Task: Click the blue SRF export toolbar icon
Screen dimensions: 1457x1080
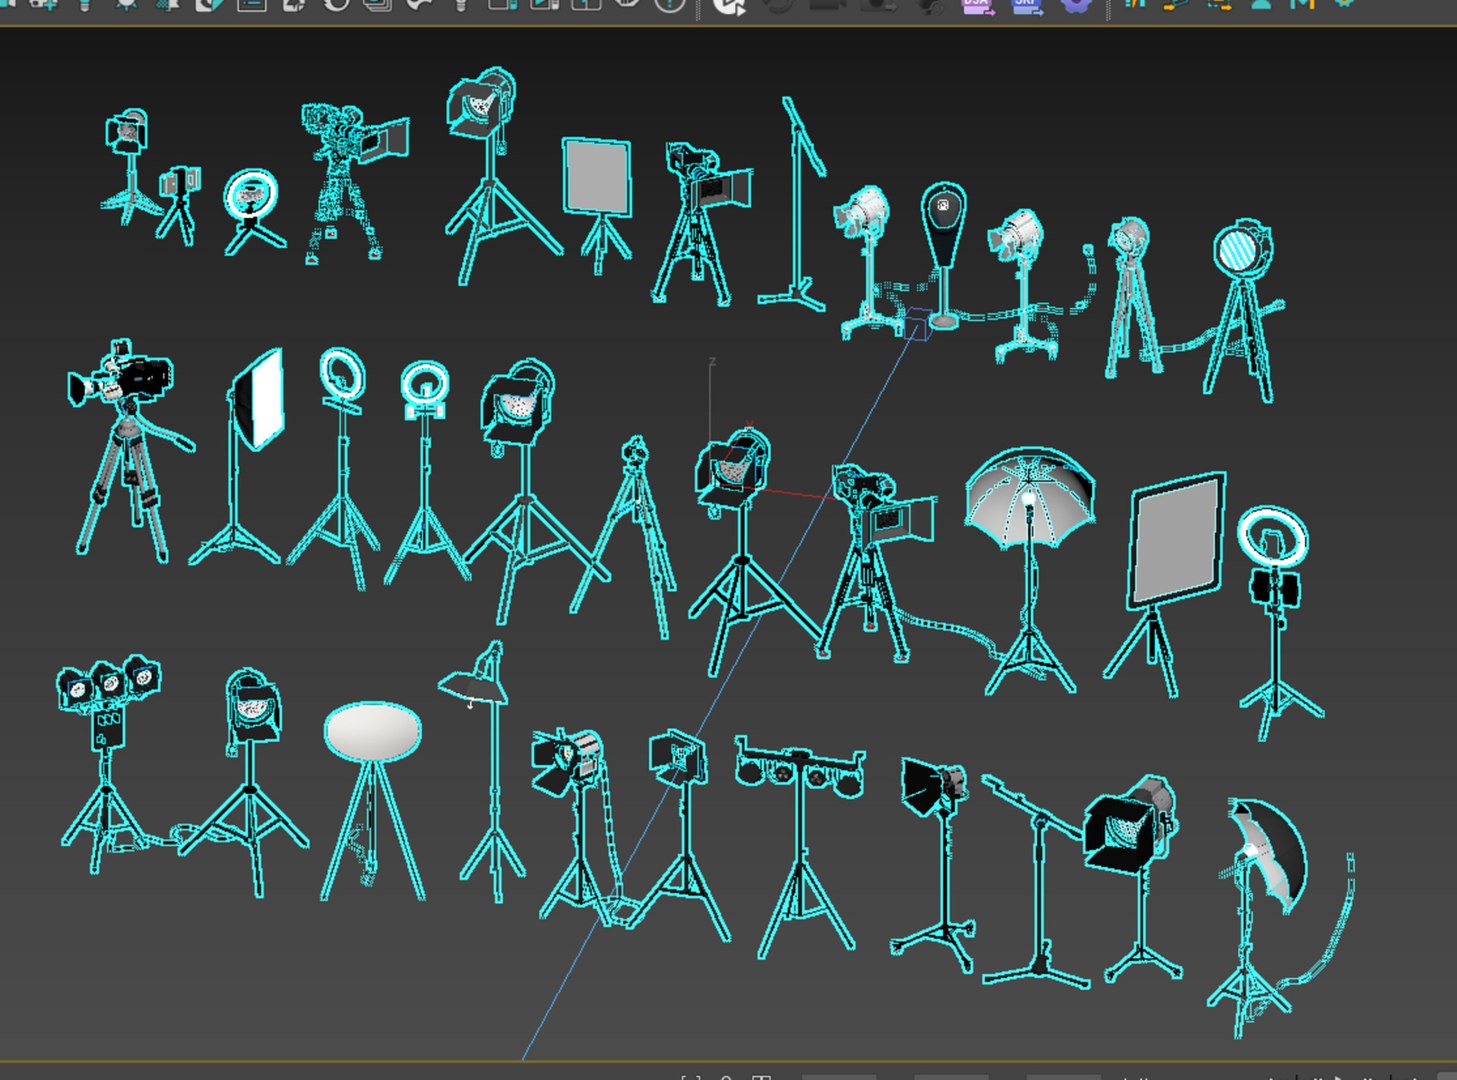Action: click(1026, 6)
